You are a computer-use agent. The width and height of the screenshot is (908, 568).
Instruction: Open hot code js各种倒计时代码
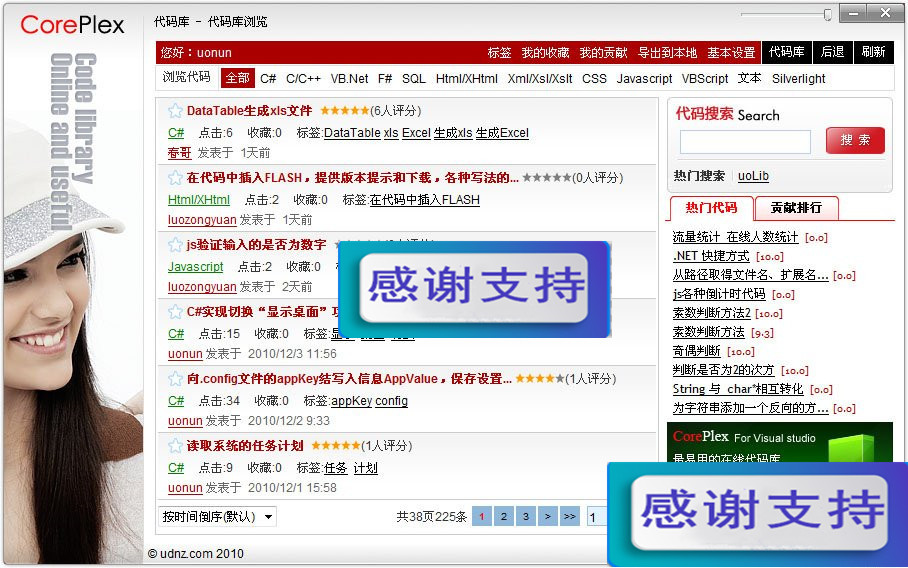719,294
